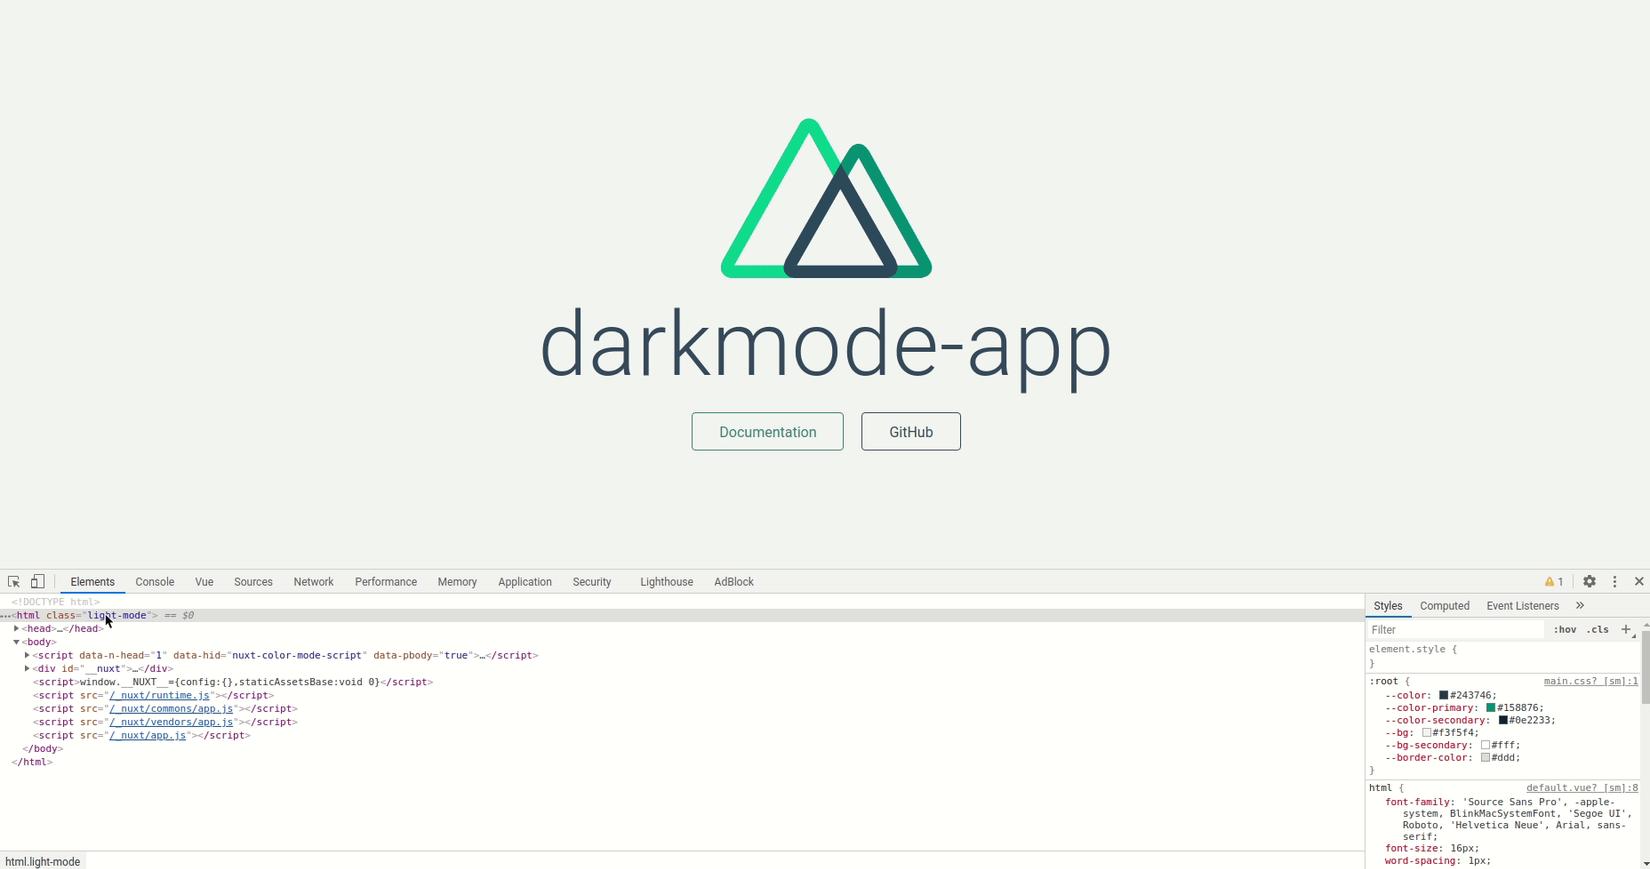The image size is (1650, 869).
Task: Open the Security tab
Action: tap(592, 582)
